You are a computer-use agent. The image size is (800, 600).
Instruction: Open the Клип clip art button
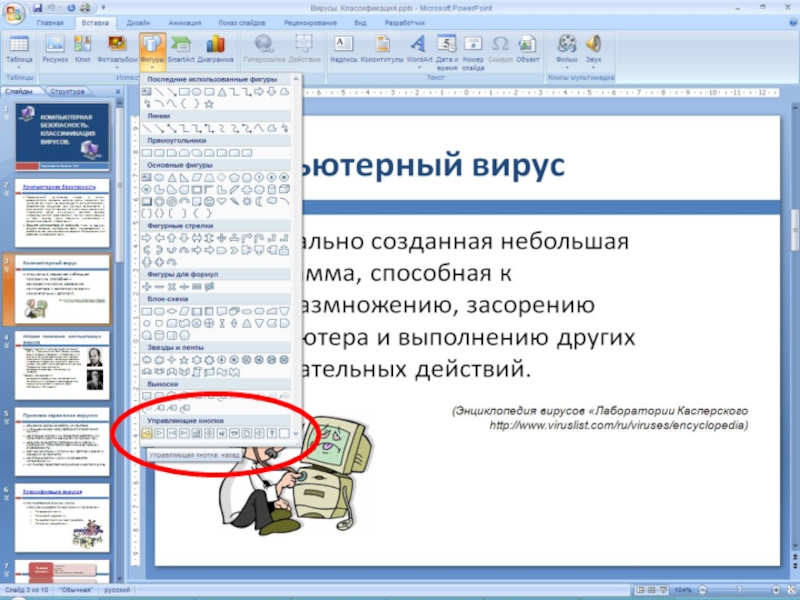pos(83,49)
